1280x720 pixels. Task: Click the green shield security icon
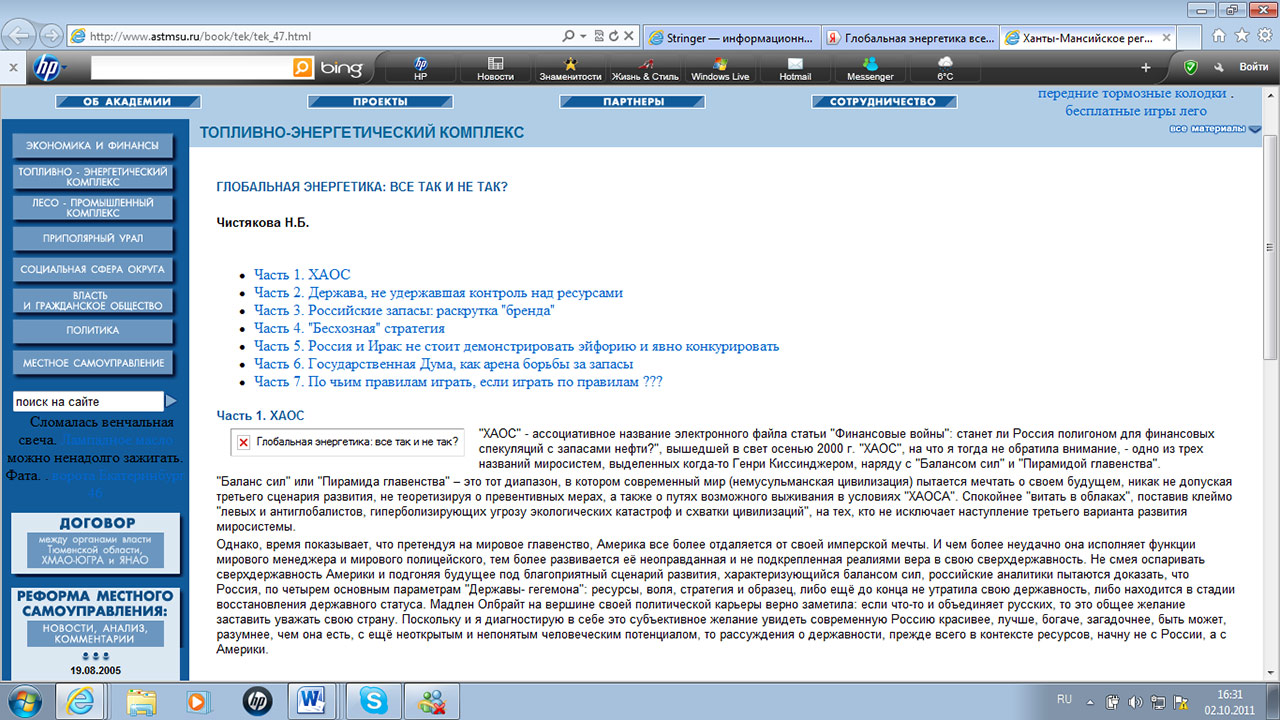coord(1190,67)
